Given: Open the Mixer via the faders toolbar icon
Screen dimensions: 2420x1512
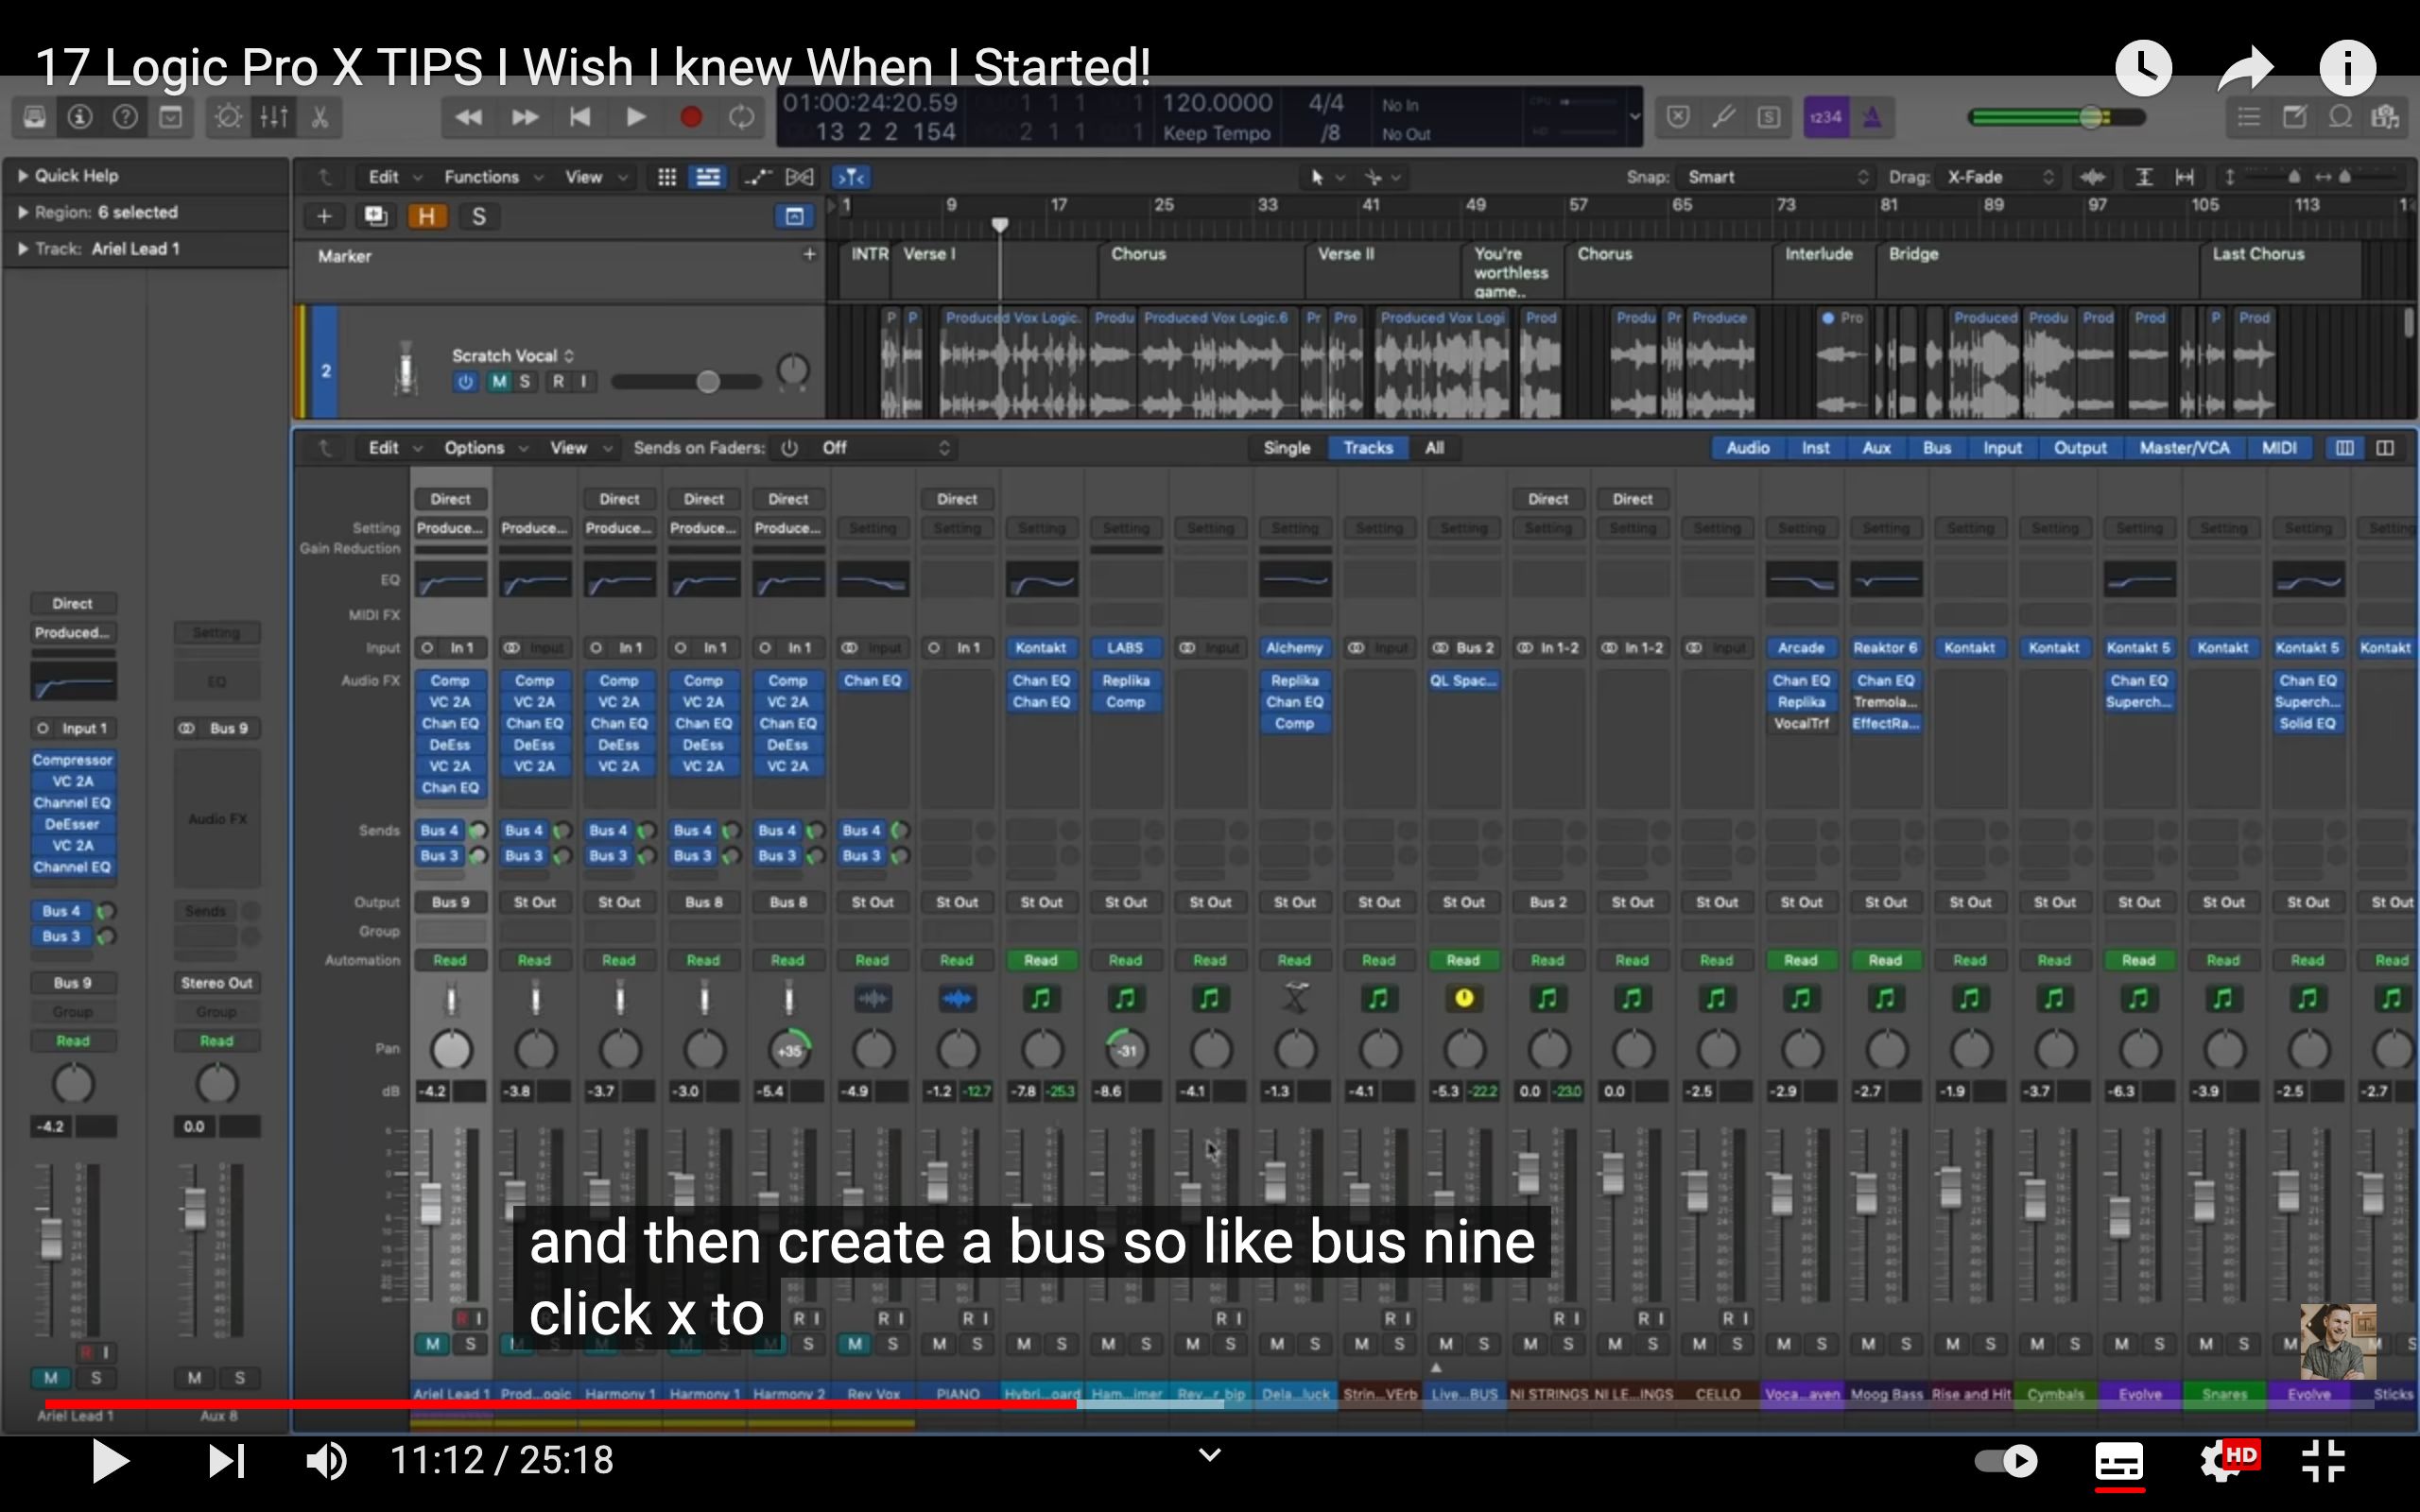Looking at the screenshot, I should pos(273,116).
